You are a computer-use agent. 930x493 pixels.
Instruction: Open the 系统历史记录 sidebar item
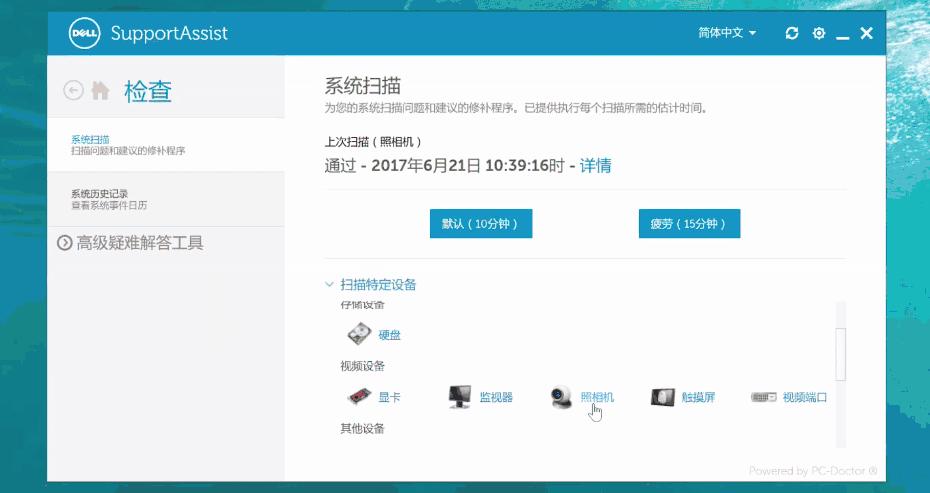(165, 199)
